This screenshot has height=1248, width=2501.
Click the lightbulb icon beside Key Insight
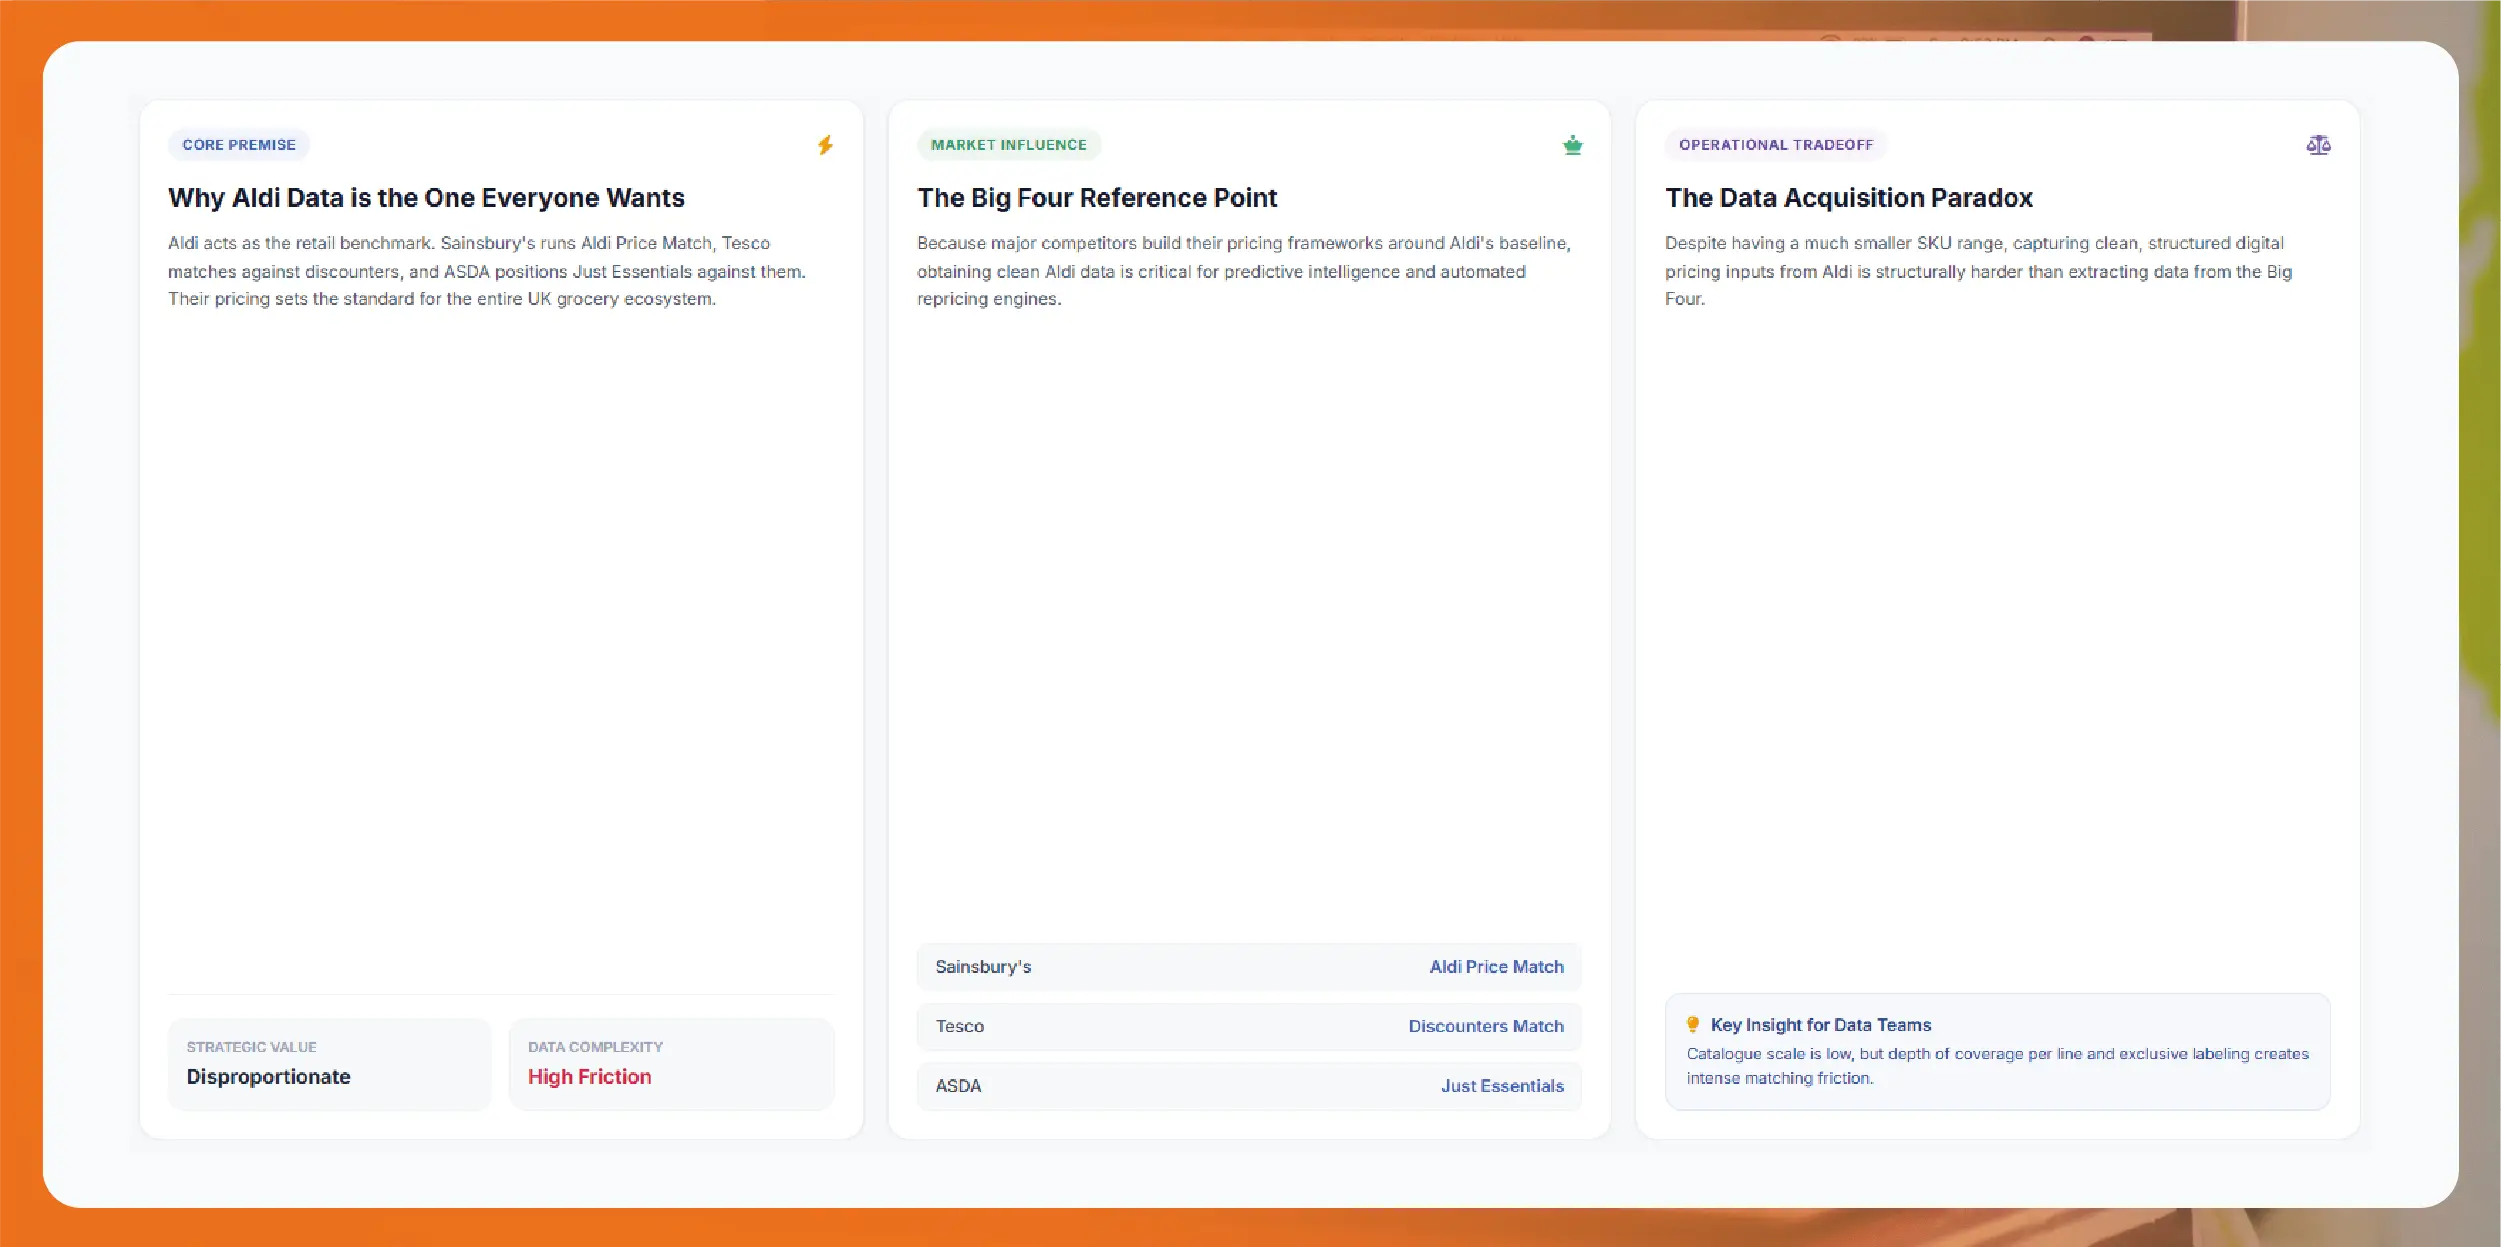pos(1693,1024)
